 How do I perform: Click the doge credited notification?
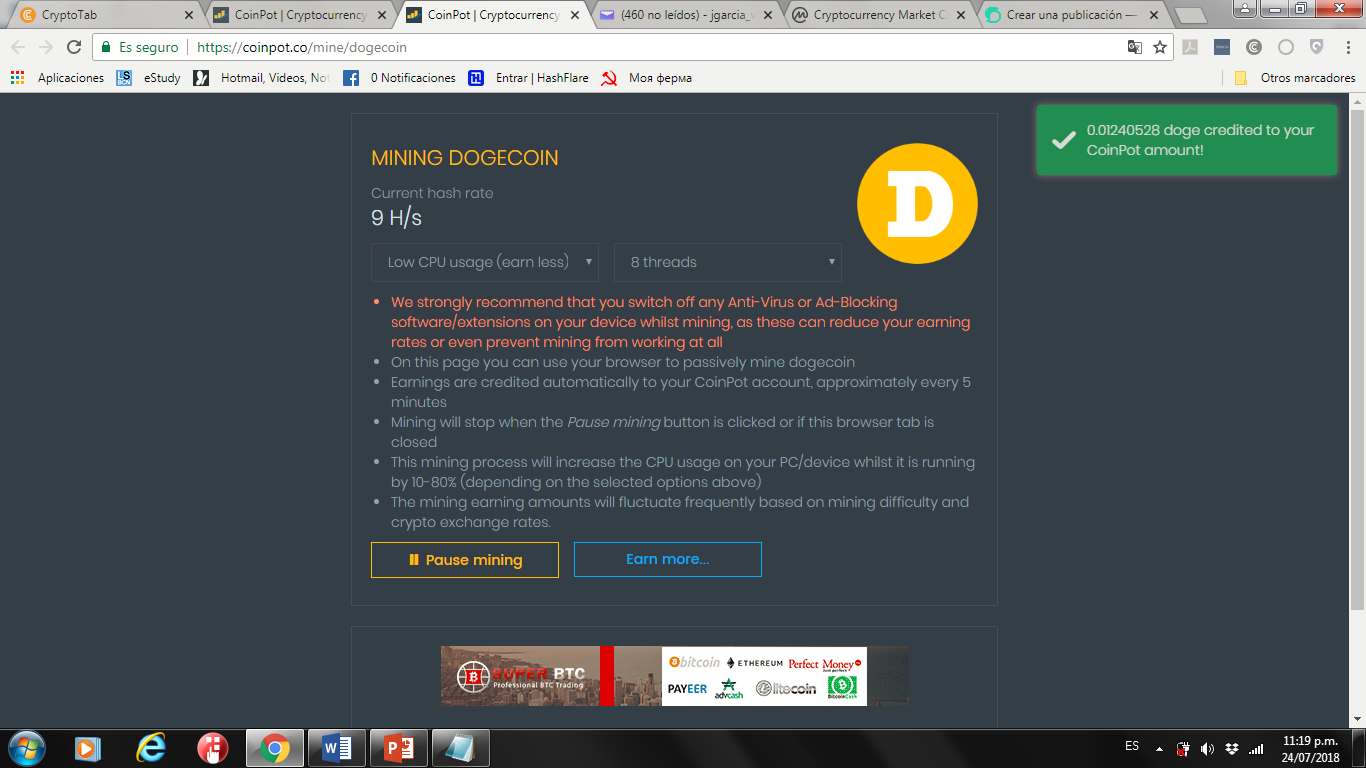(x=1187, y=140)
